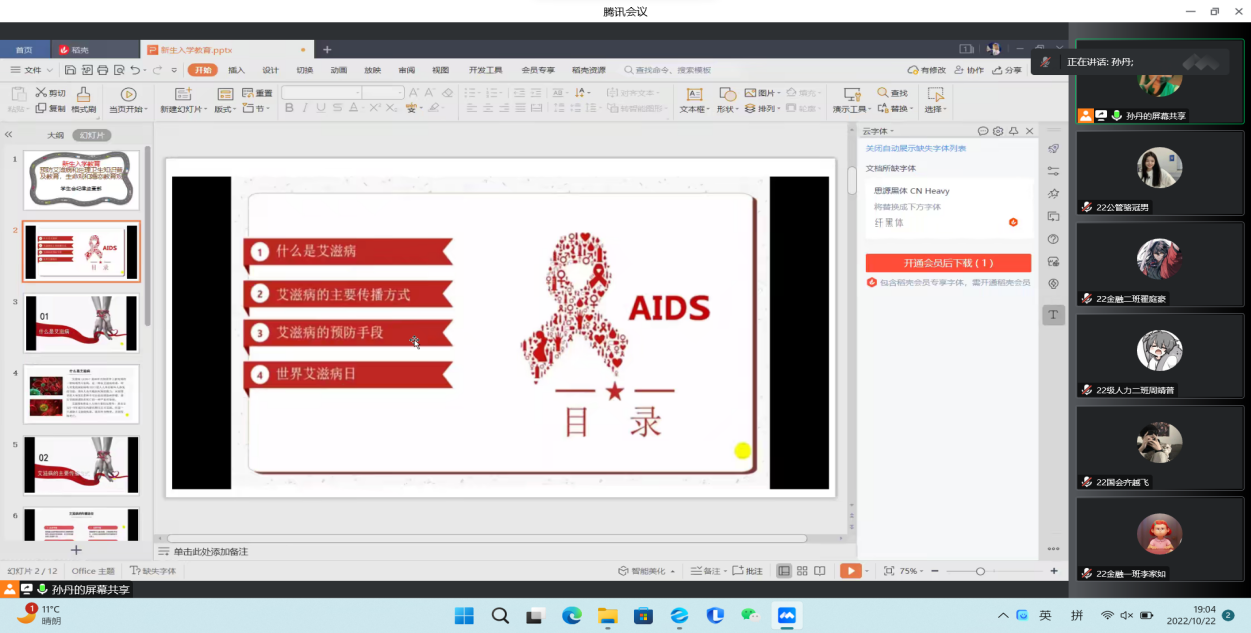This screenshot has height=633, width=1251.
Task: Open WeChat from the Windows taskbar
Action: point(750,615)
